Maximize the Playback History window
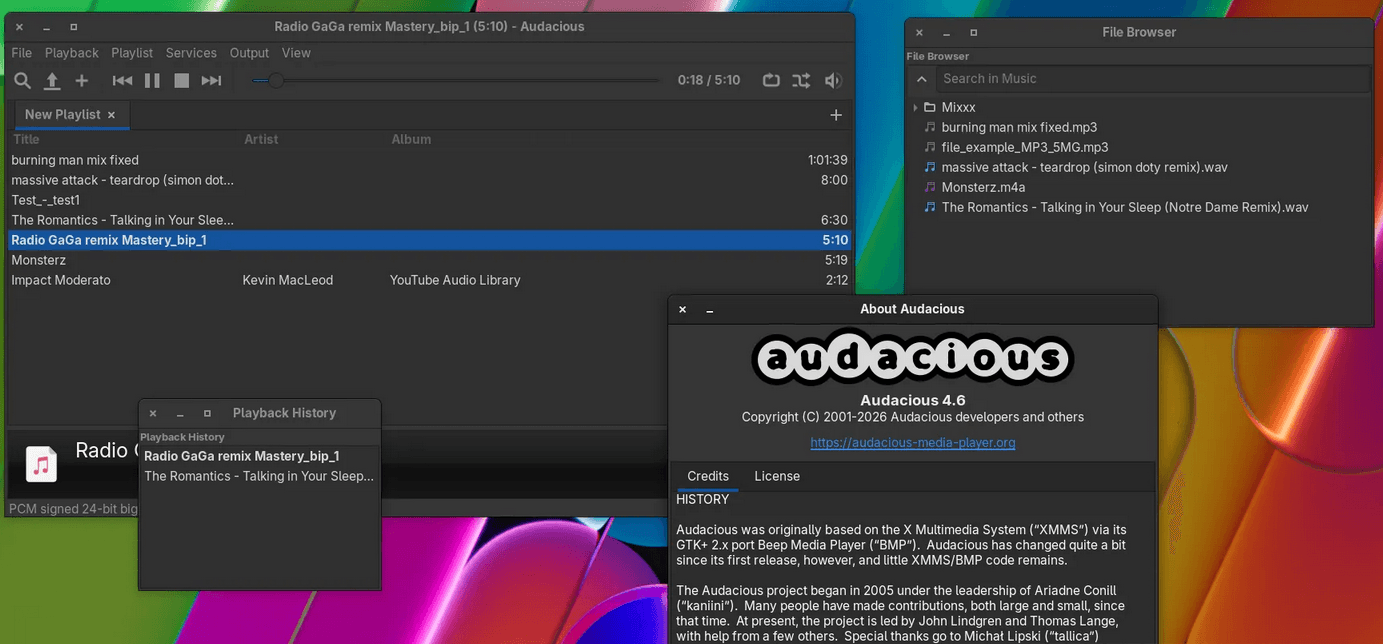 coord(207,413)
